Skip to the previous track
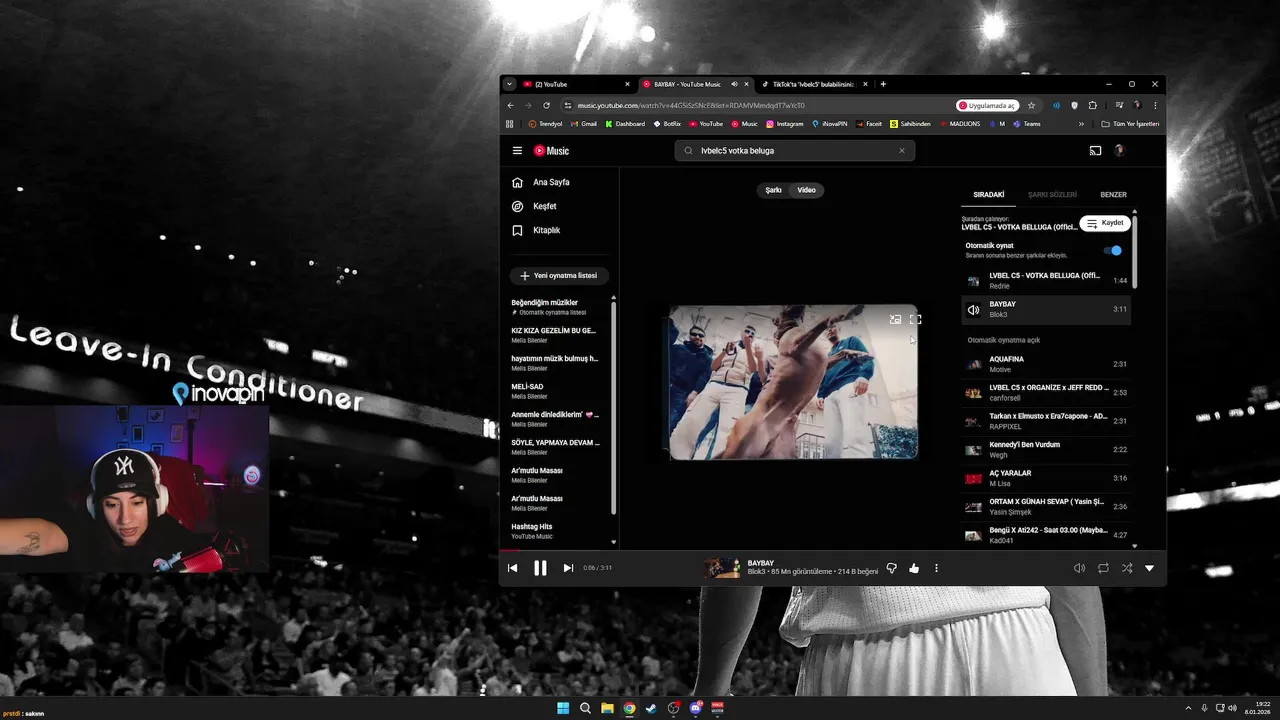This screenshot has width=1280, height=720. pos(512,568)
